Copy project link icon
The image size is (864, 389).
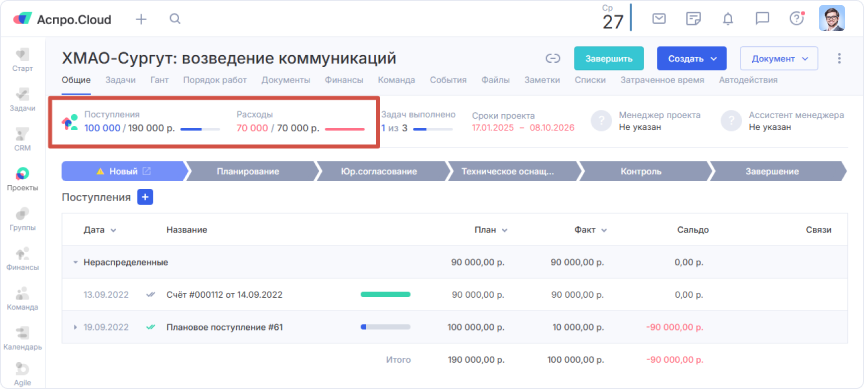[x=553, y=58]
